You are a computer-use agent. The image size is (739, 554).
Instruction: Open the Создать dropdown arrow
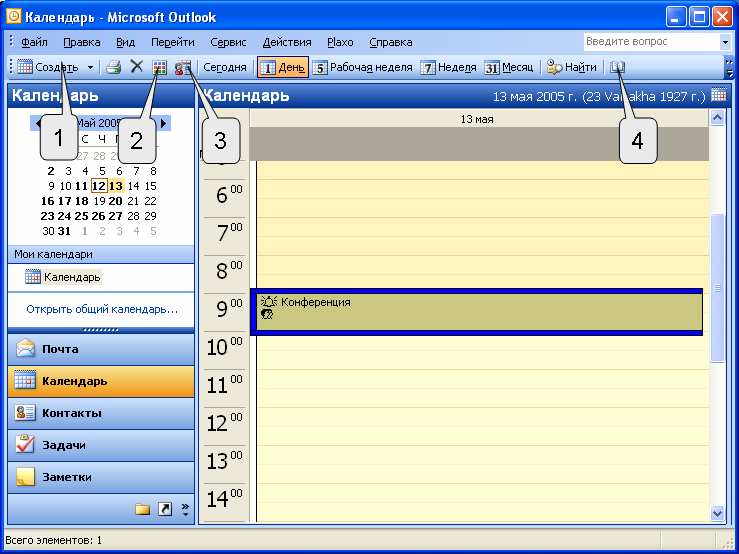pos(90,67)
